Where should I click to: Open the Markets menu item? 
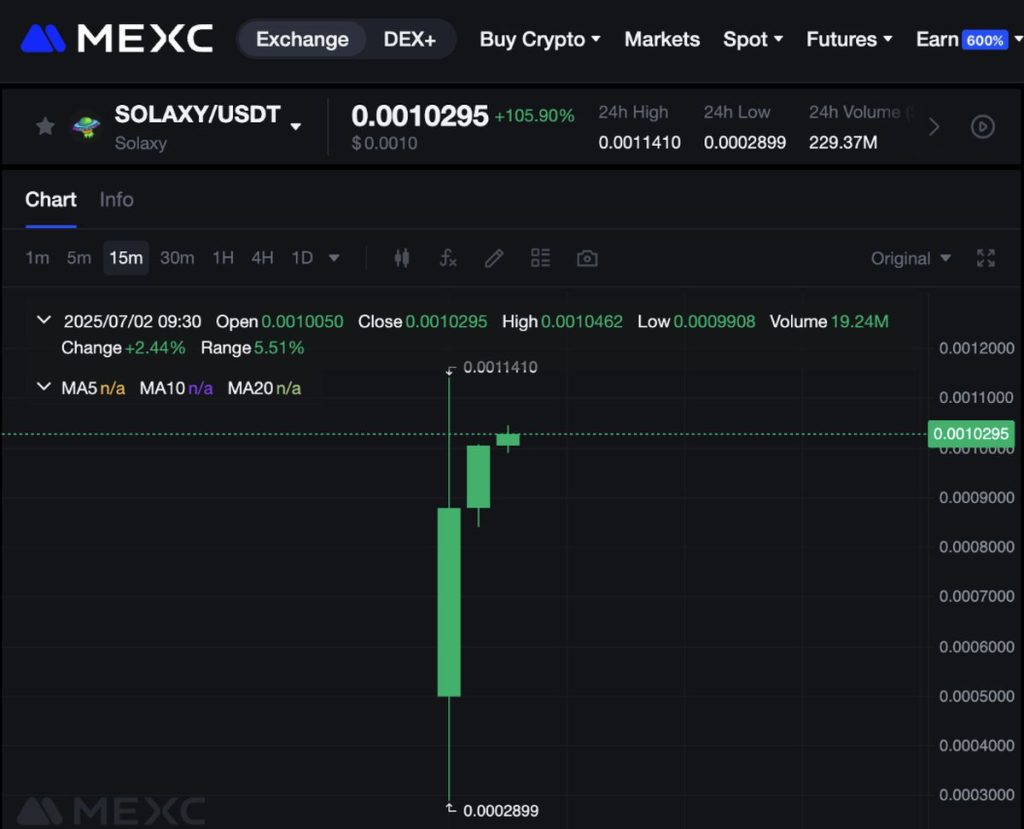tap(662, 39)
